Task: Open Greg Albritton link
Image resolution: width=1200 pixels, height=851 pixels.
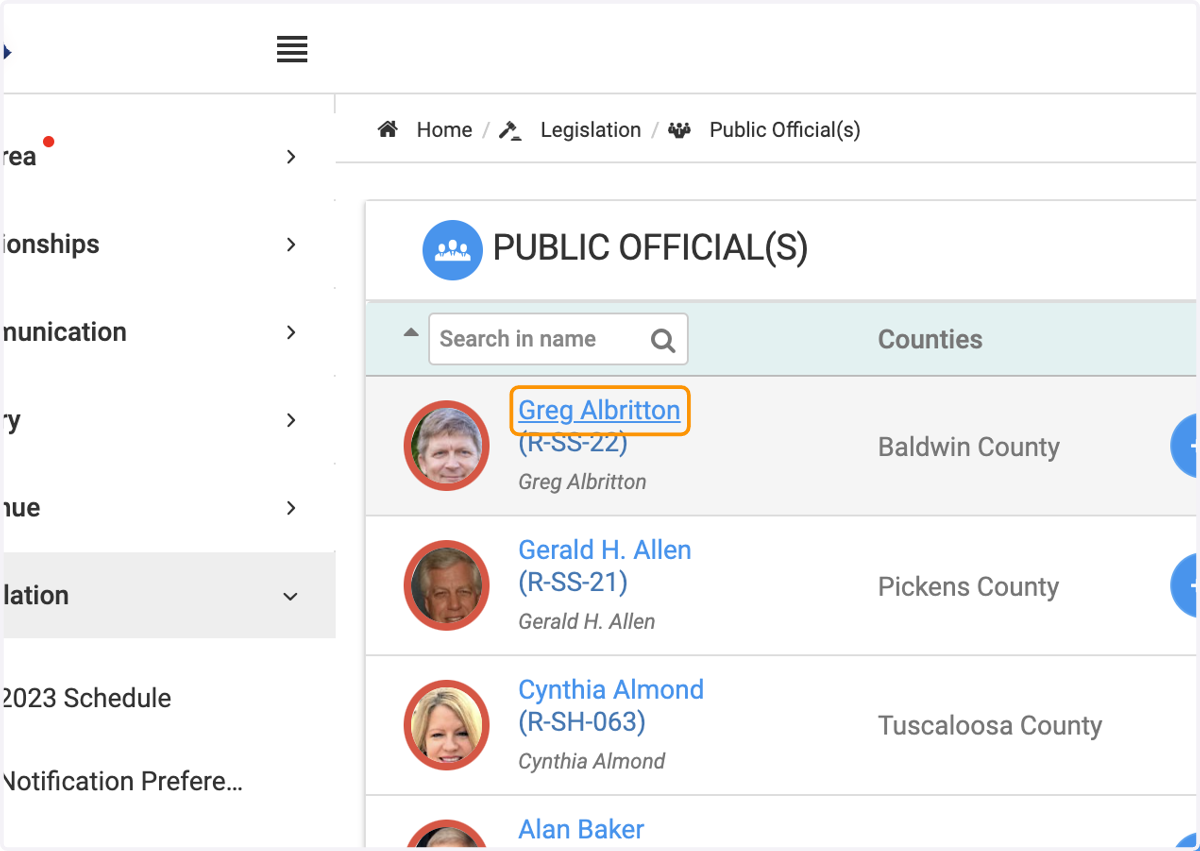Action: (x=599, y=410)
